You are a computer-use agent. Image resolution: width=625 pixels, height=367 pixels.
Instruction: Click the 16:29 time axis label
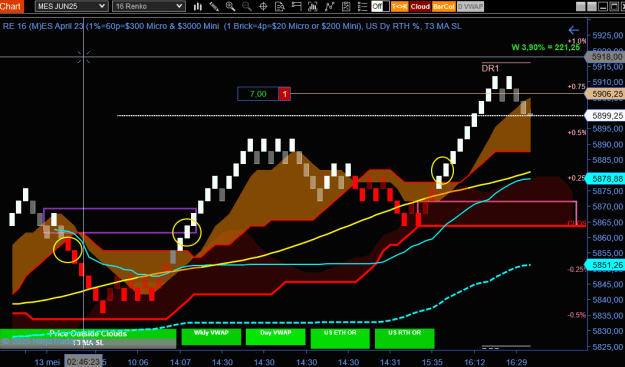tap(516, 362)
